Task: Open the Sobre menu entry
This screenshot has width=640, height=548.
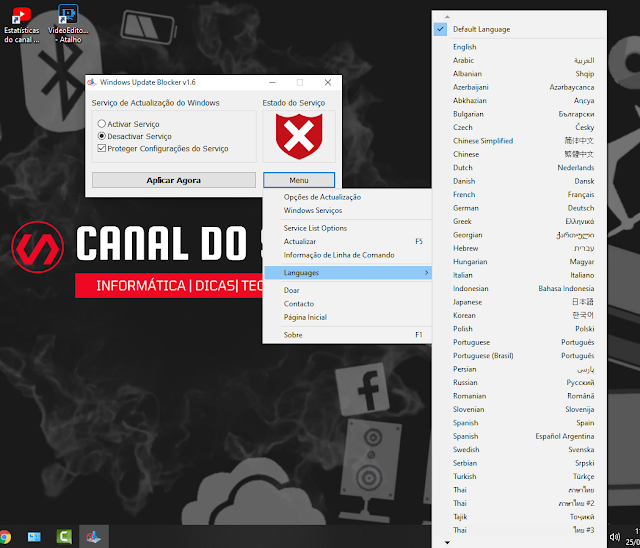Action: tap(347, 335)
